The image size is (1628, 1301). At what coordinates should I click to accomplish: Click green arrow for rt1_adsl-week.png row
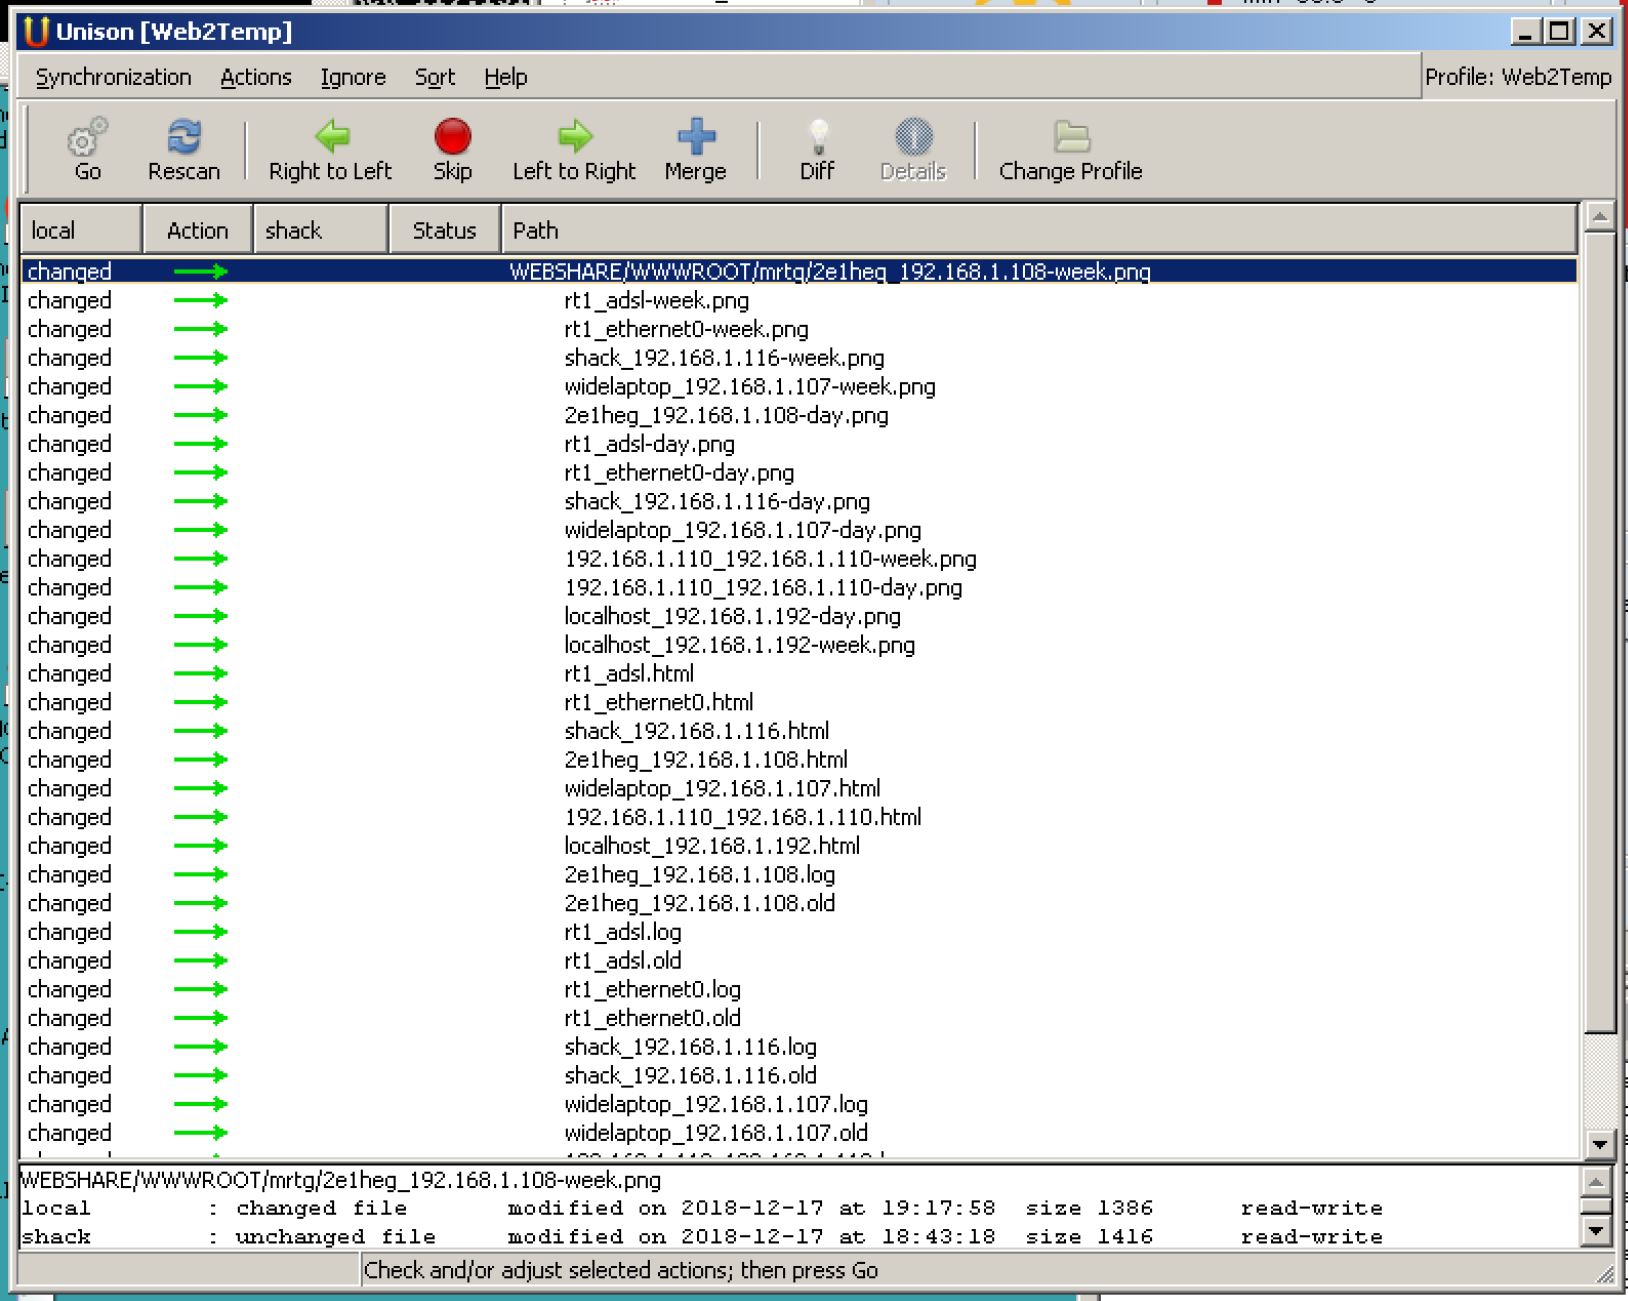[200, 300]
